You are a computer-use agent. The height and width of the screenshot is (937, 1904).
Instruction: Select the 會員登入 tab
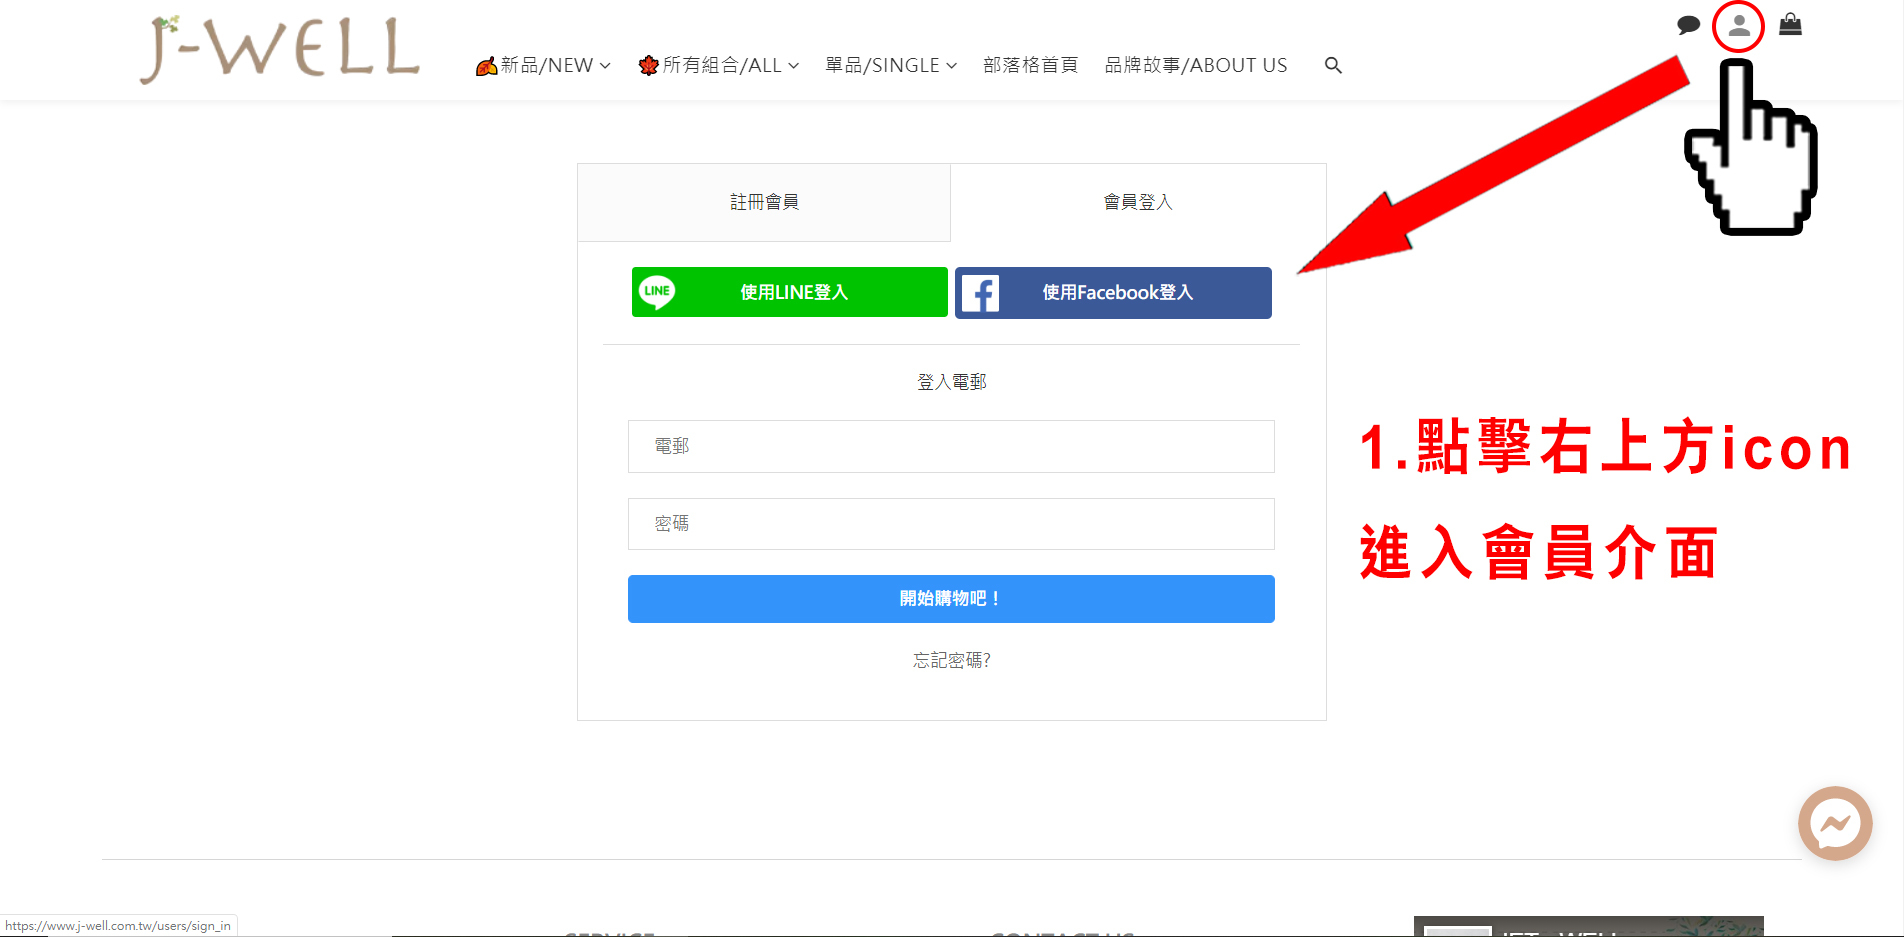tap(1137, 203)
